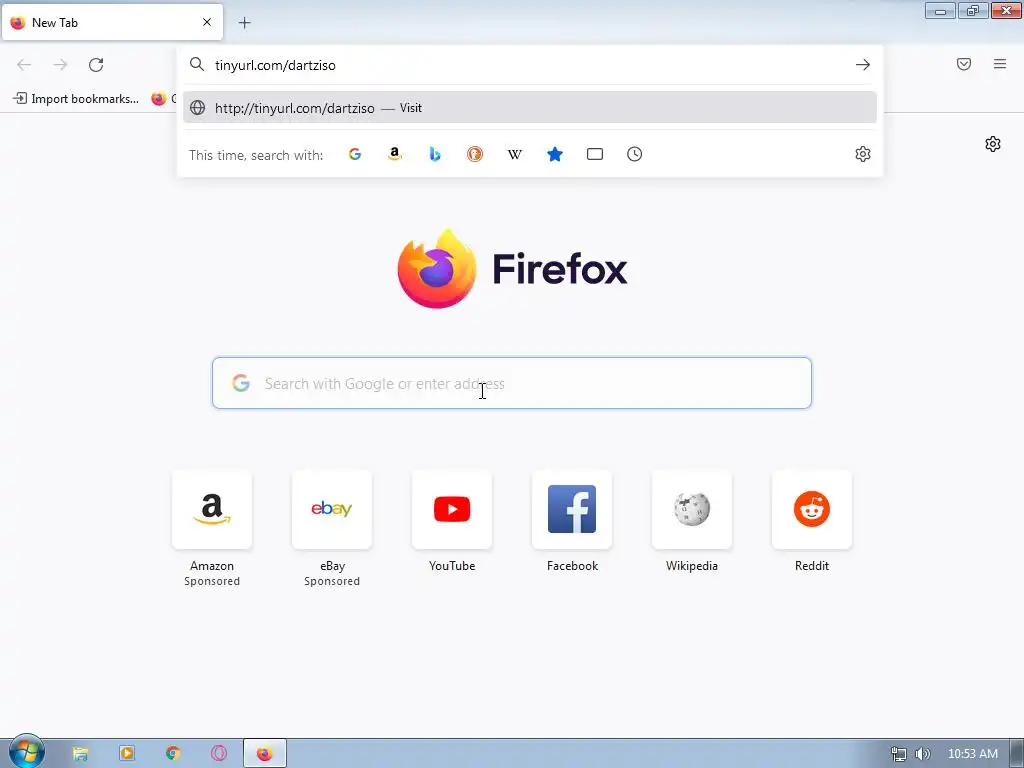Viewport: 1024px width, 768px height.
Task: Click the 10:53 AM clock in the tray
Action: (972, 754)
